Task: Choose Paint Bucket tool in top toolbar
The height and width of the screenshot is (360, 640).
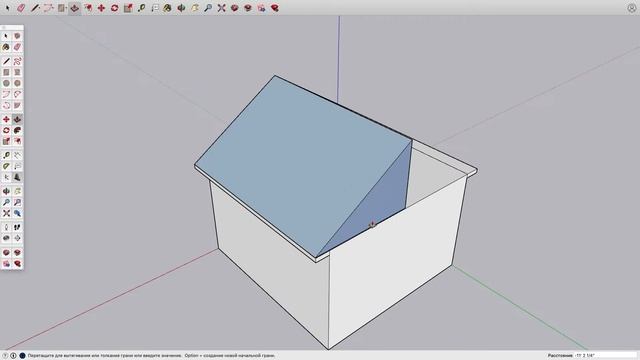Action: click(x=167, y=8)
